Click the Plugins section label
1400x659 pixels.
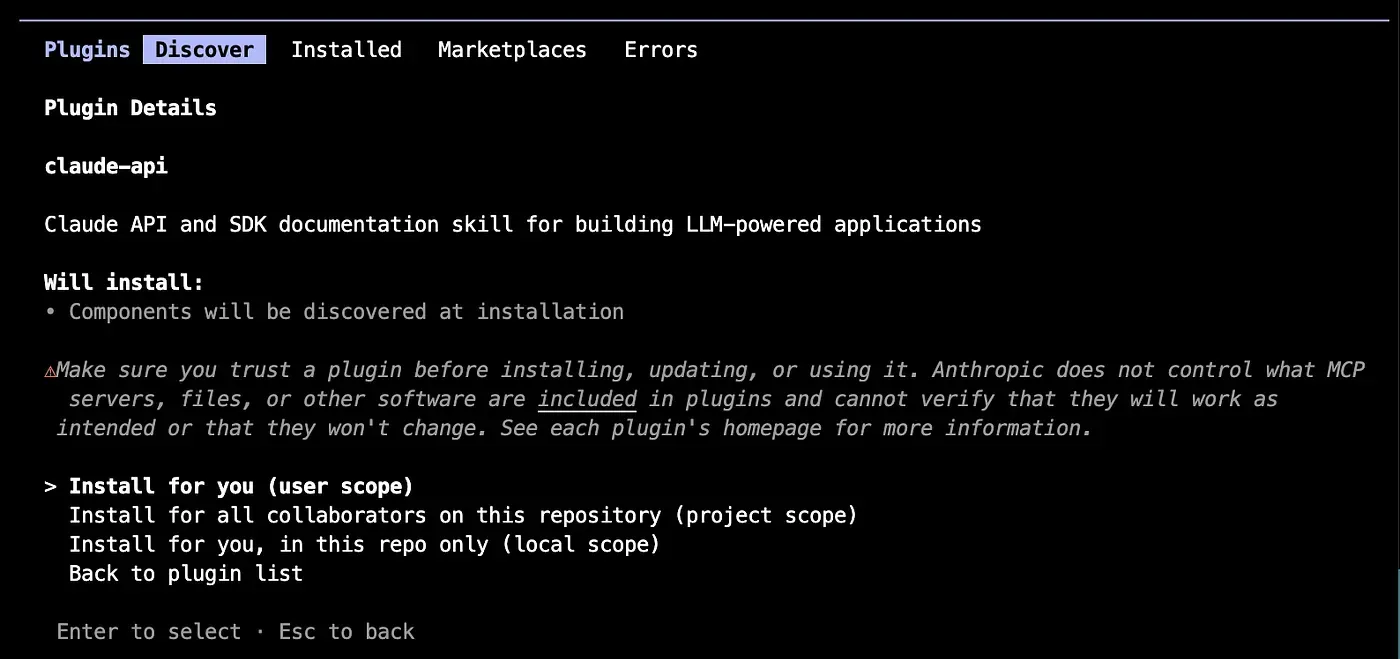point(87,50)
